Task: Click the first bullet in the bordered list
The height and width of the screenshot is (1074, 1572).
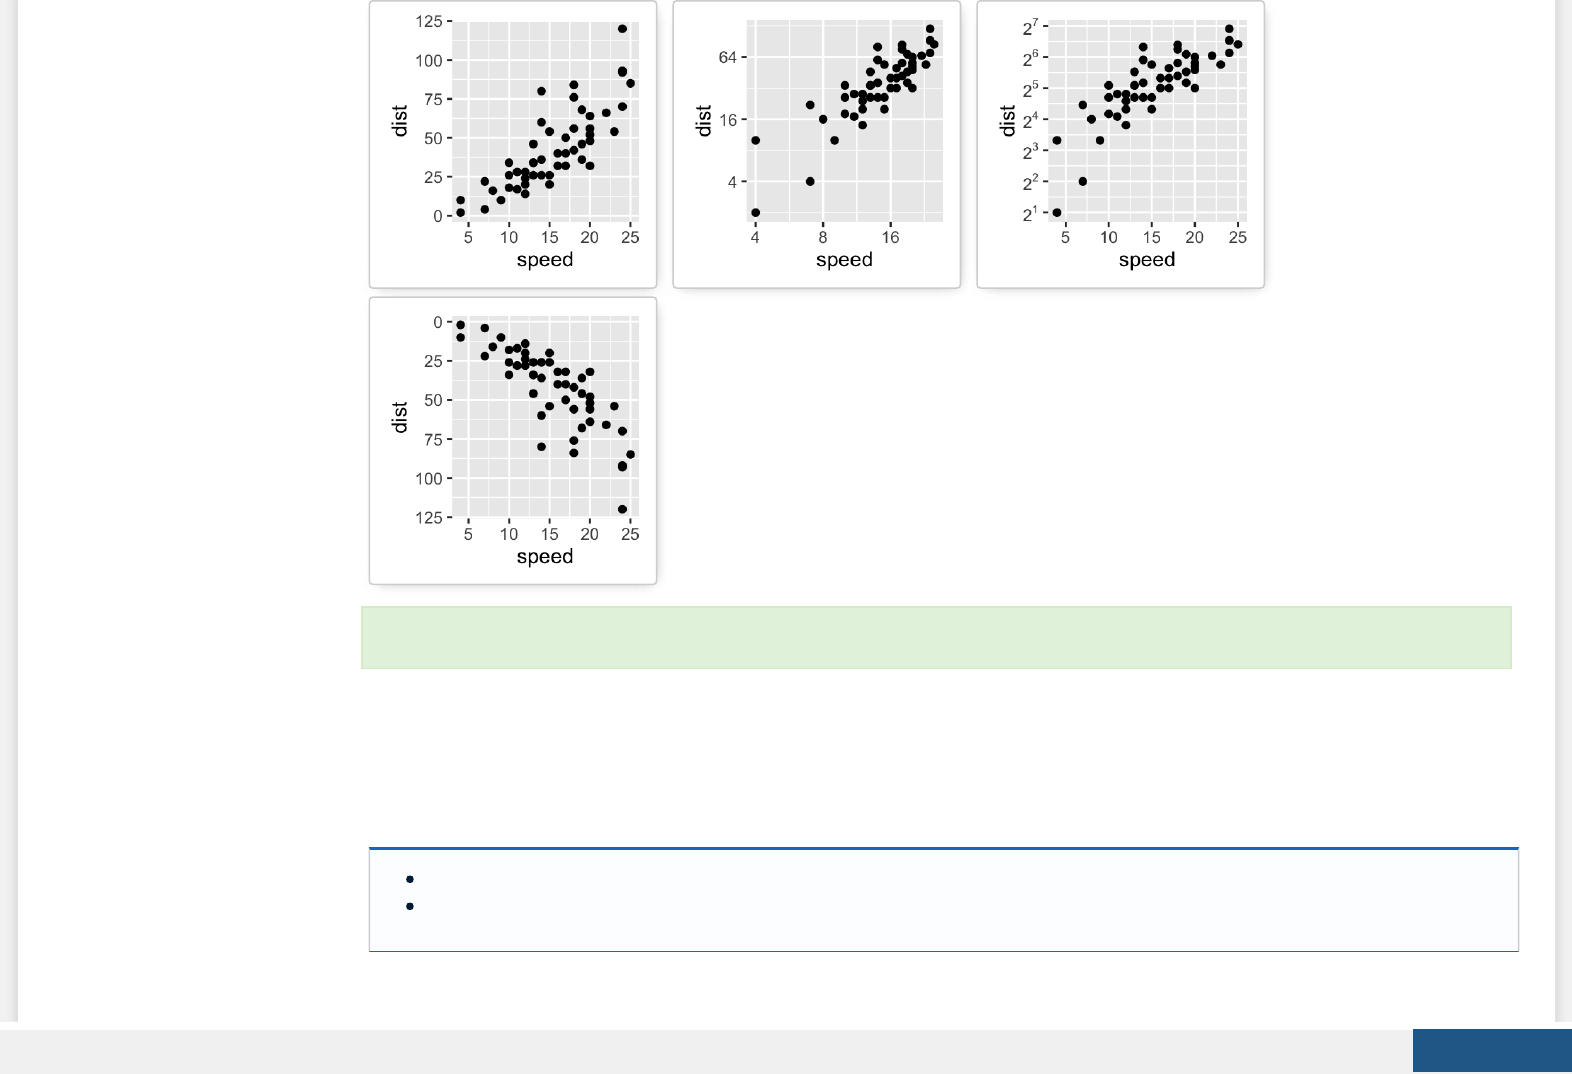Action: point(410,880)
